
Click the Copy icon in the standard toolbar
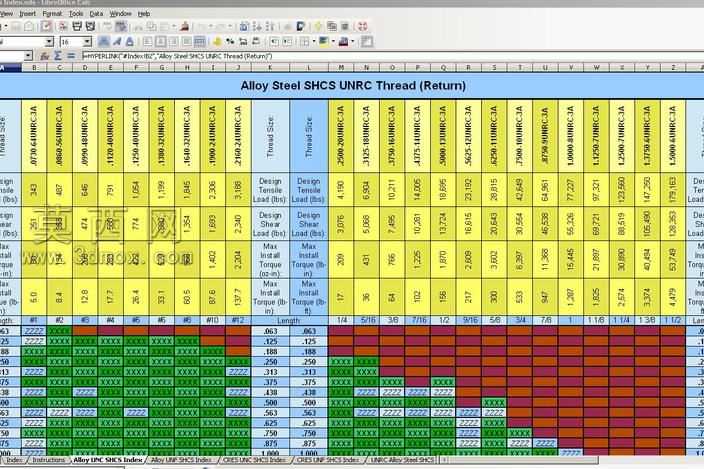152,26
